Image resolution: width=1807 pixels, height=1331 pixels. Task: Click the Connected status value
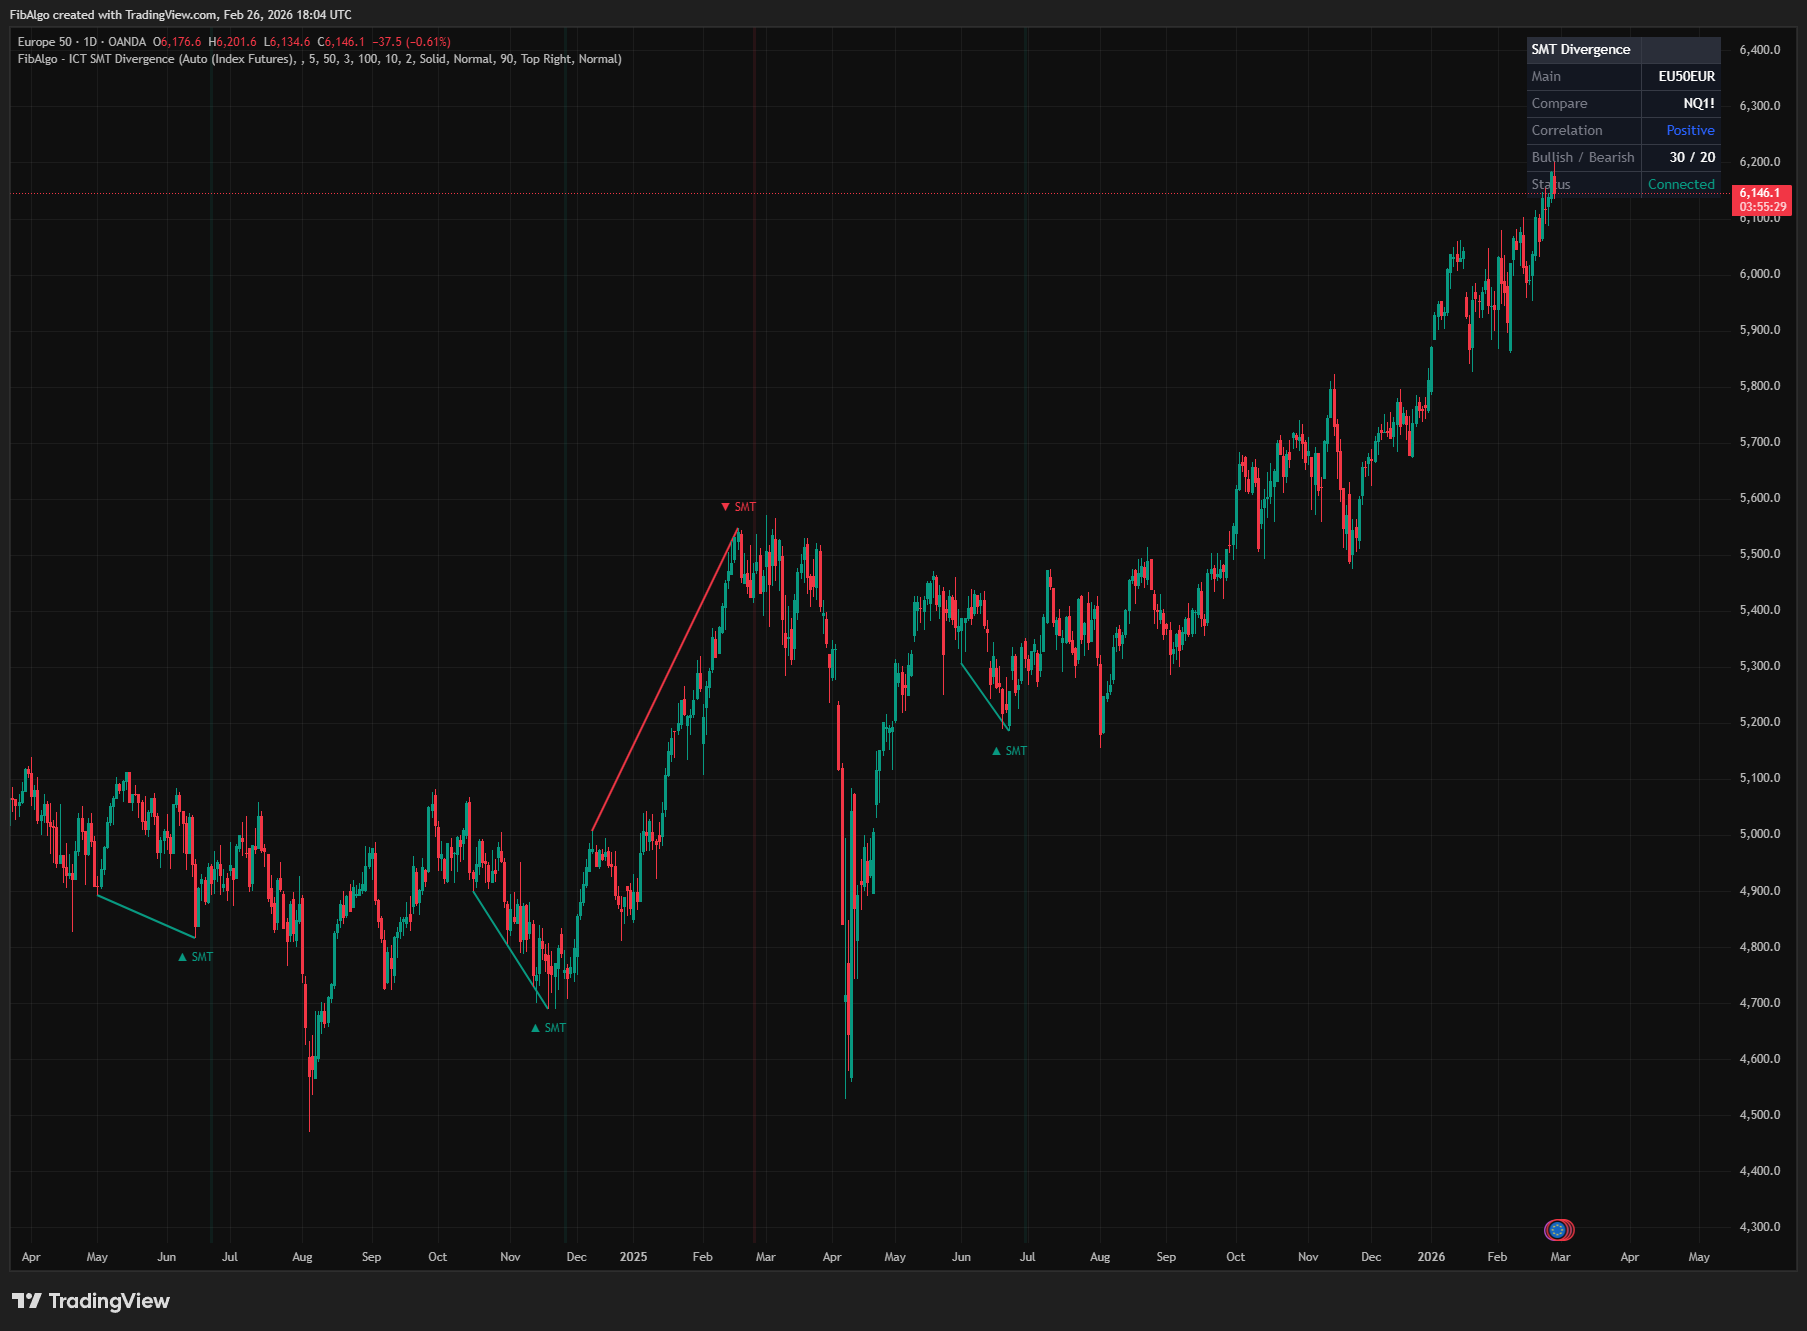(1680, 184)
